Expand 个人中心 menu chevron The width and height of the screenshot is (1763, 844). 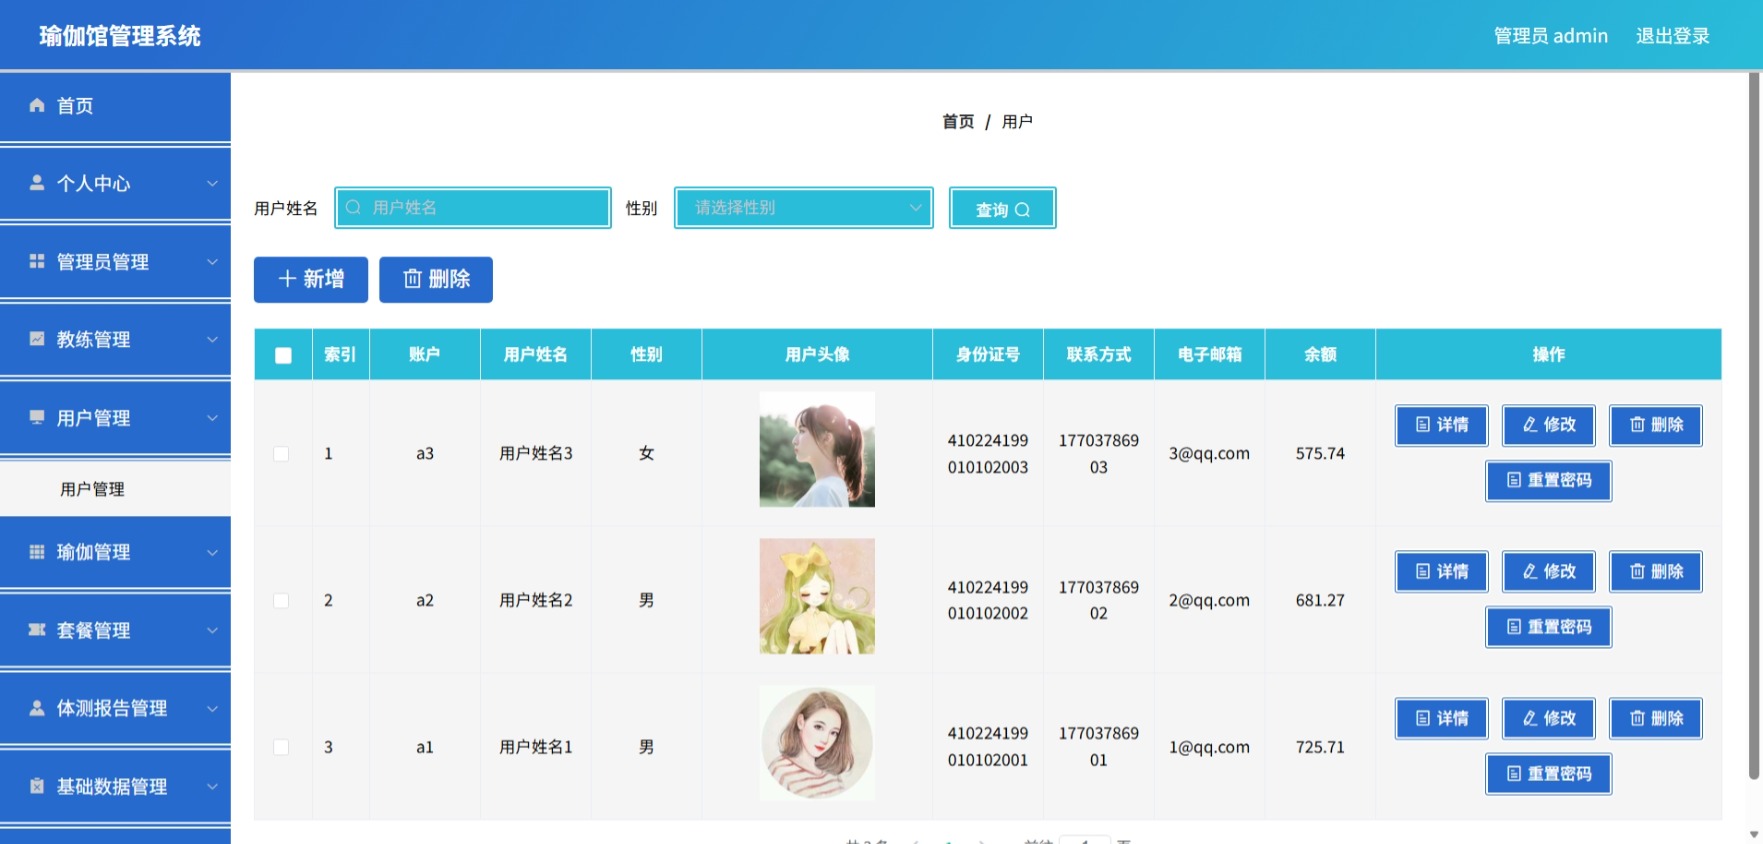coord(212,183)
